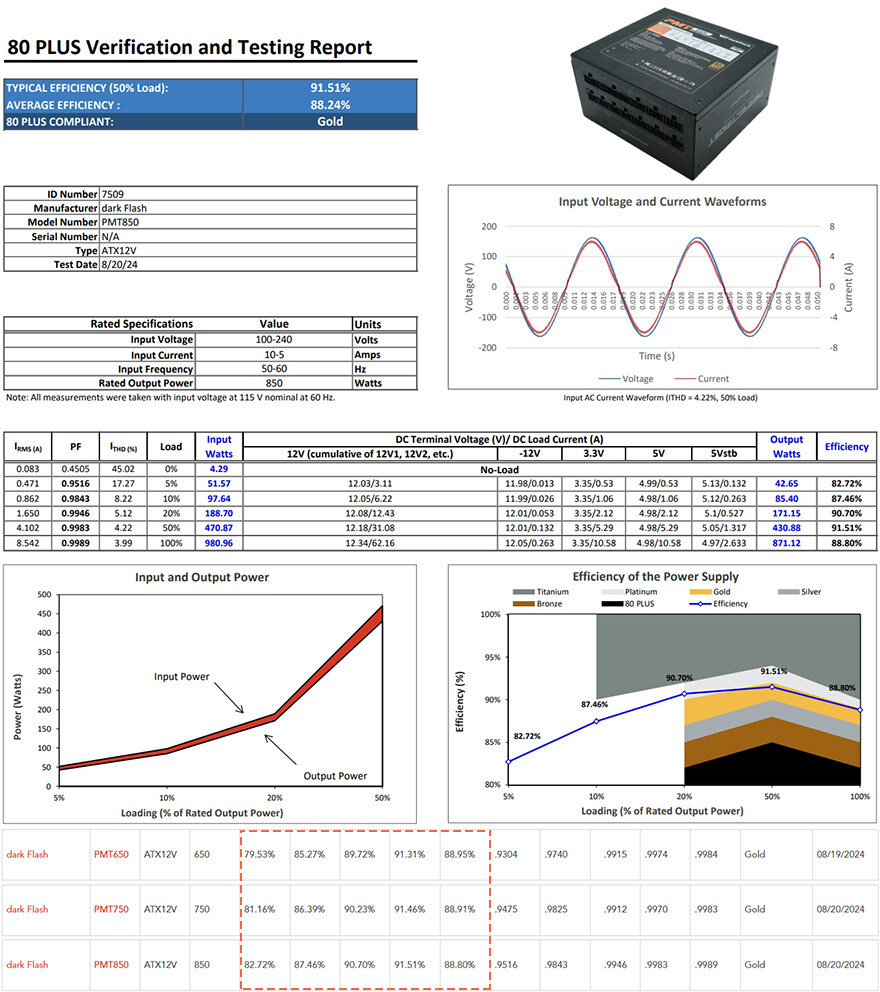This screenshot has height=992, width=880.
Task: Click the Input Power label in power chart
Action: [x=181, y=677]
